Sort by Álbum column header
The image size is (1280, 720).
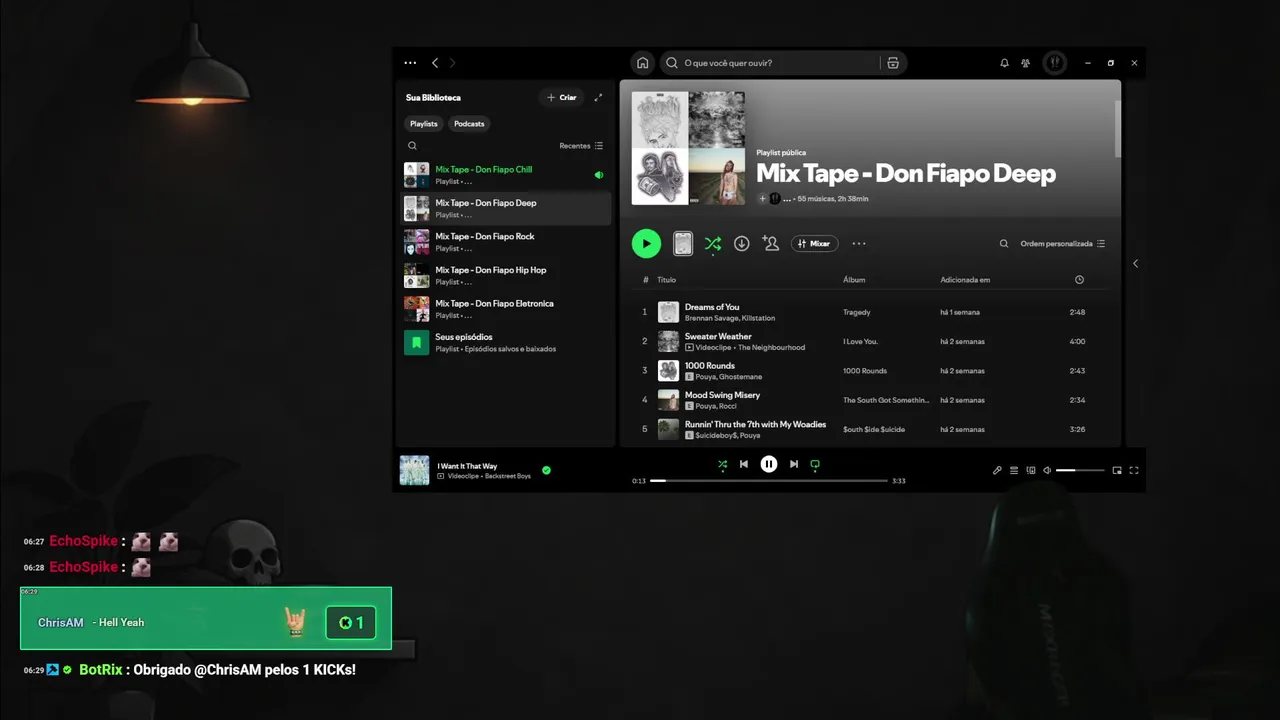854,280
